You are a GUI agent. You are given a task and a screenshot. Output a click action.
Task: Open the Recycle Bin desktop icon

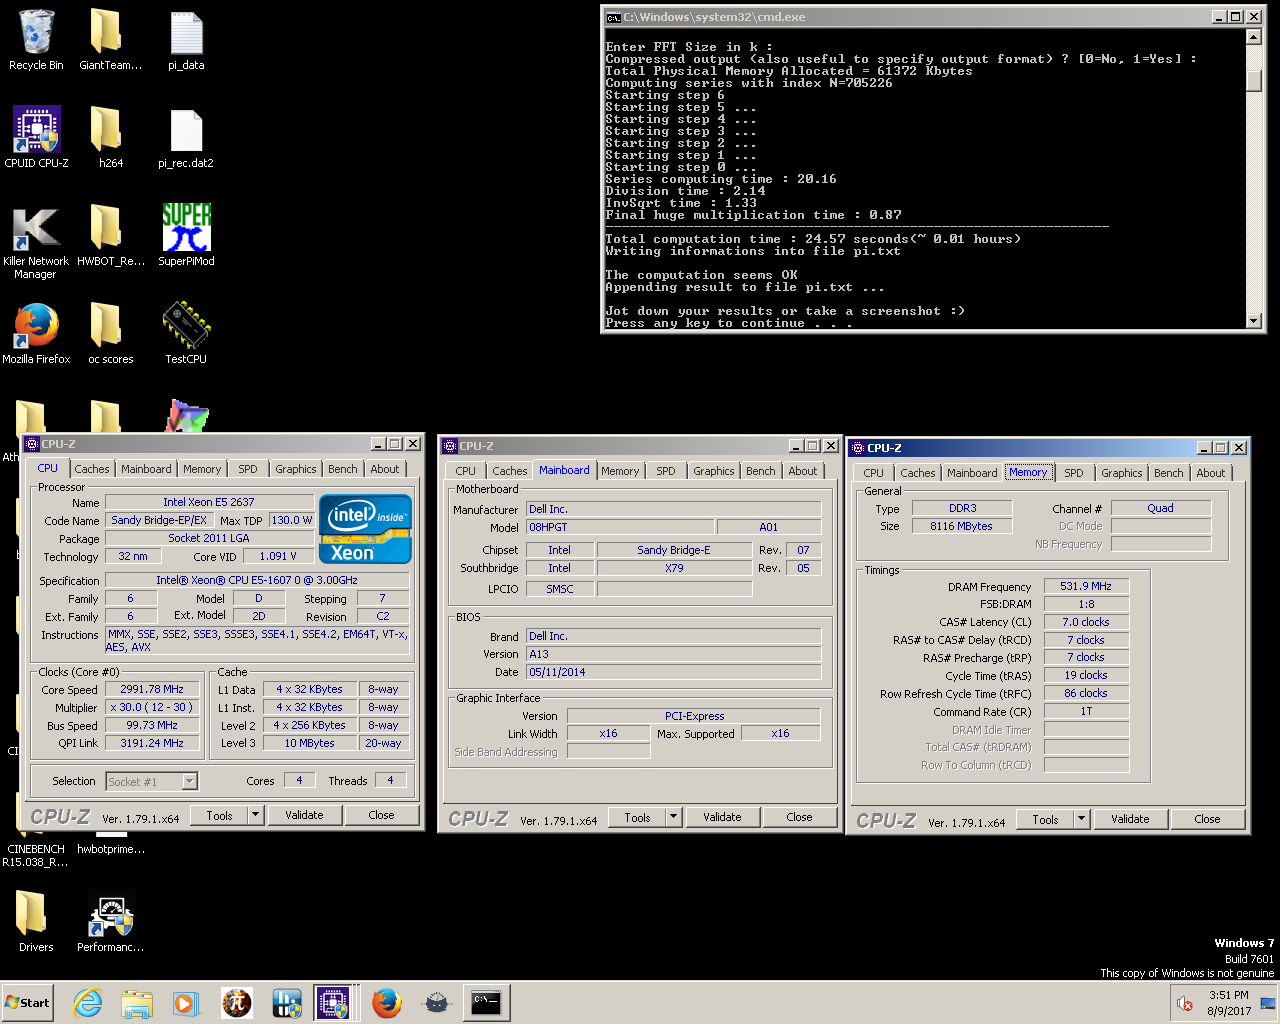click(36, 40)
